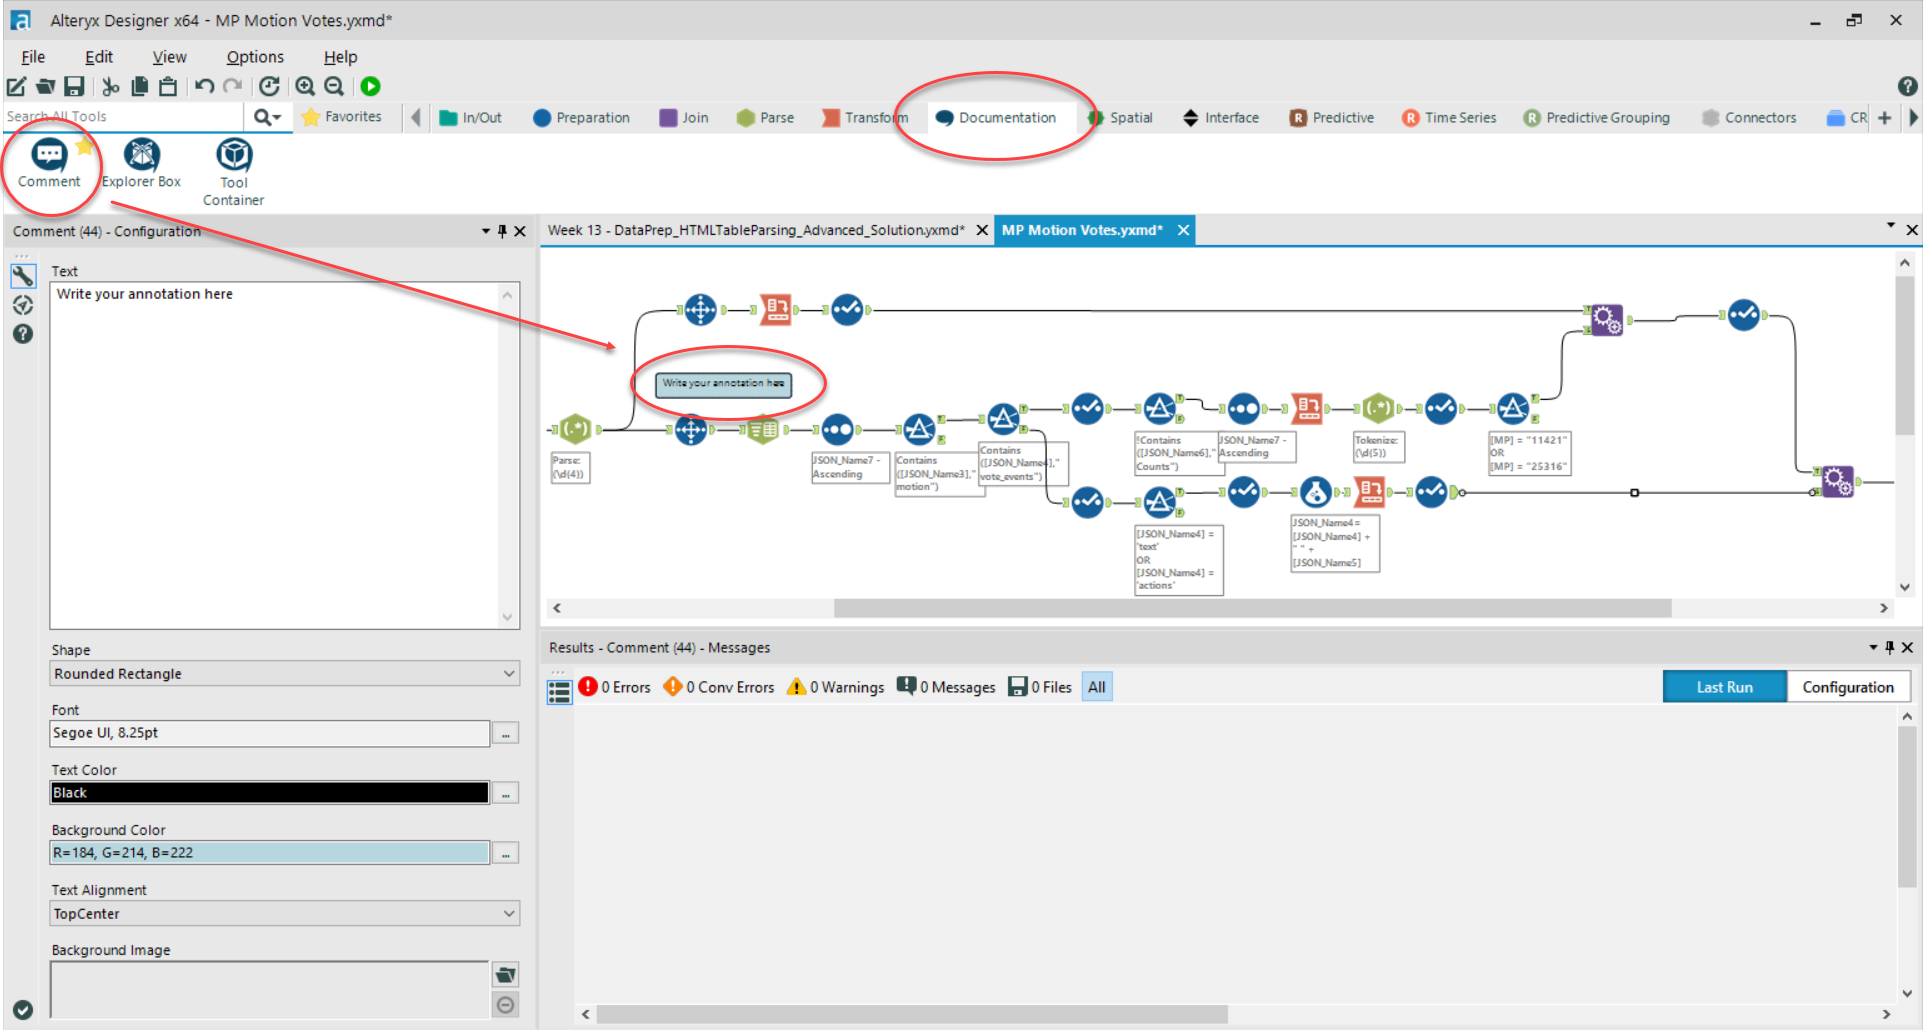This screenshot has height=1030, width=1923.
Task: Zoom in on the canvas
Action: pos(305,87)
